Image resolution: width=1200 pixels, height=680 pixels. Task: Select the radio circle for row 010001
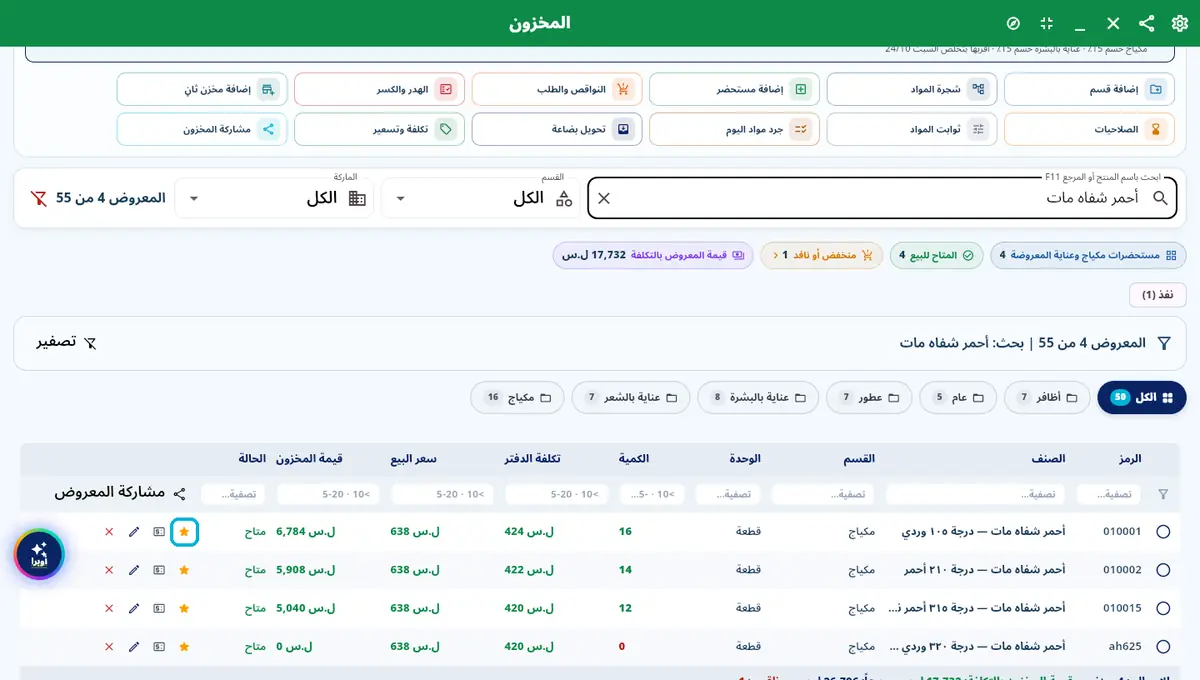[x=1163, y=532]
